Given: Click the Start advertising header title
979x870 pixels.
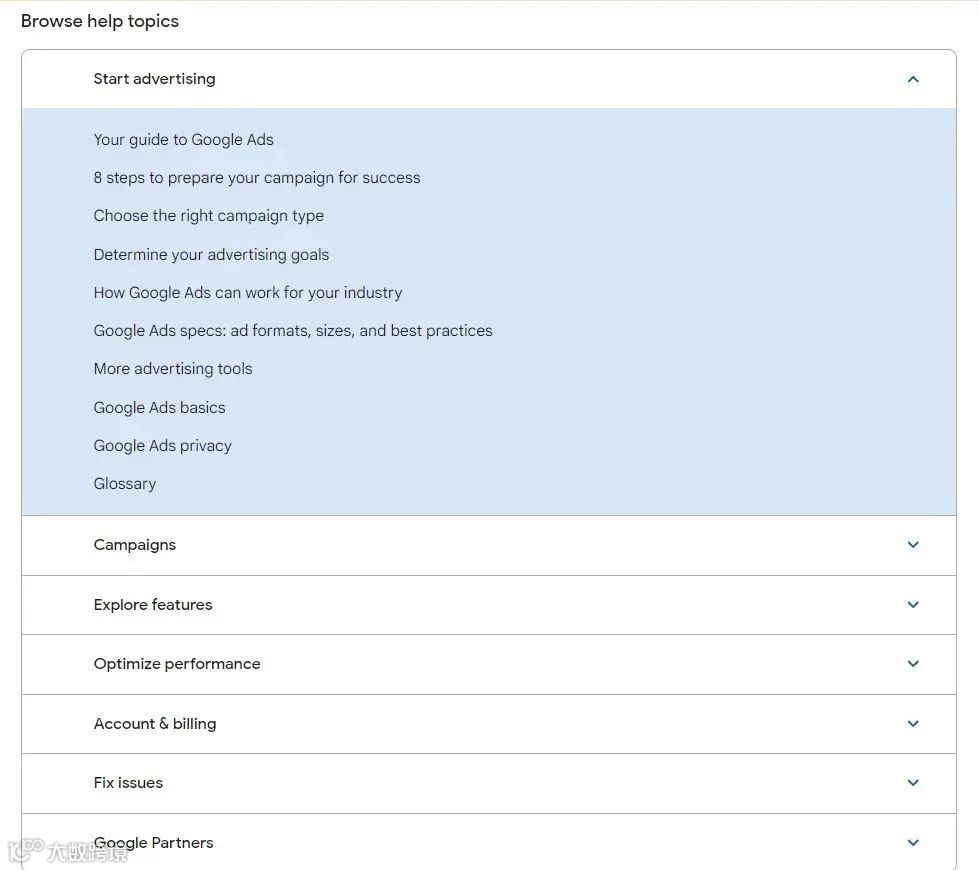Looking at the screenshot, I should [x=154, y=79].
